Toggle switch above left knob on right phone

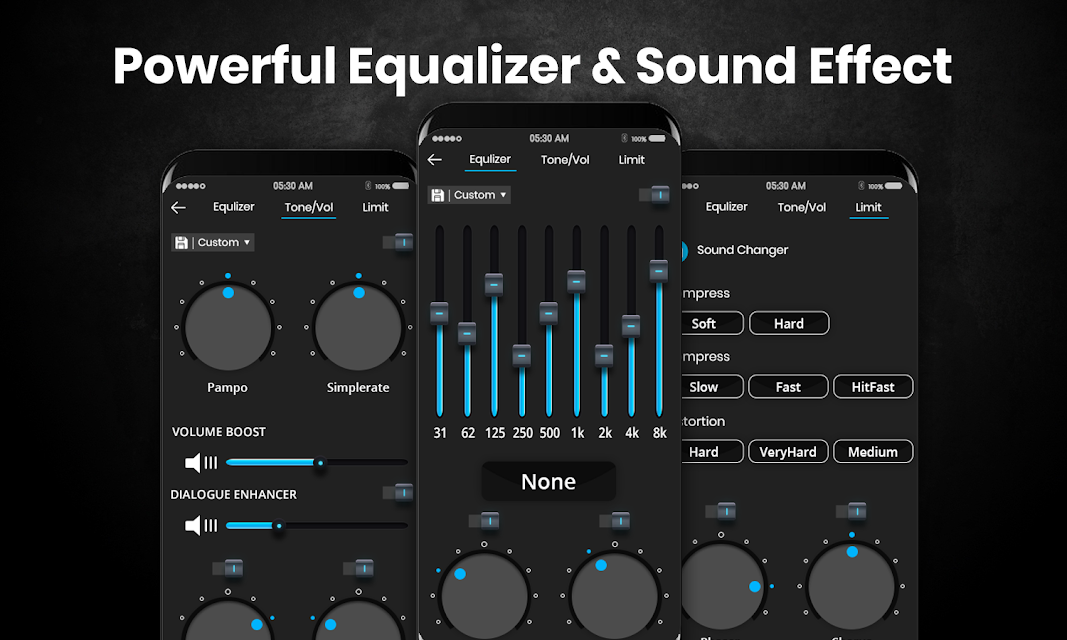click(x=720, y=511)
